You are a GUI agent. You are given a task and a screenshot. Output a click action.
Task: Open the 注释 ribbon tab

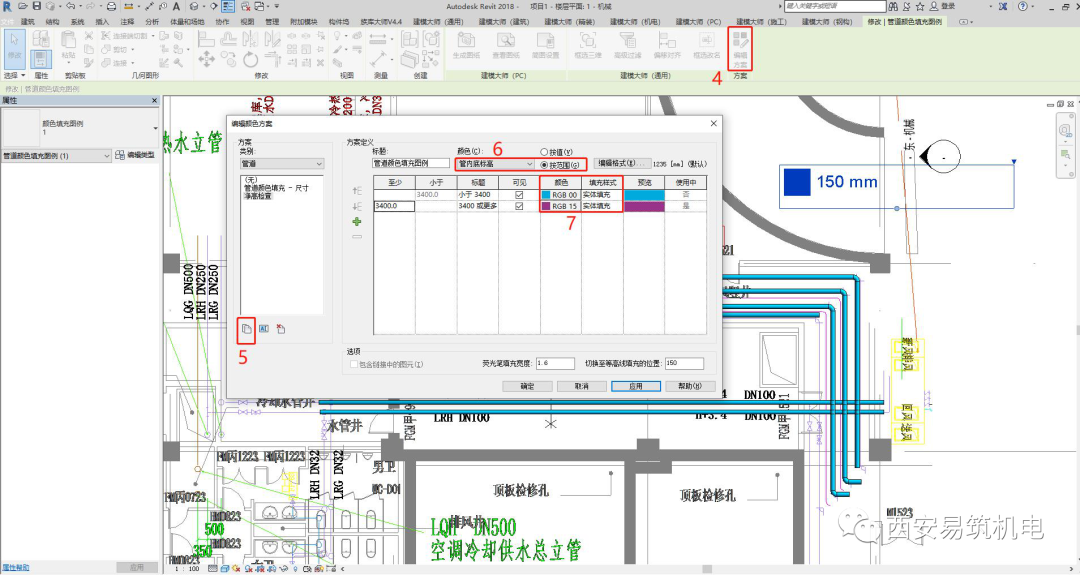tap(127, 22)
